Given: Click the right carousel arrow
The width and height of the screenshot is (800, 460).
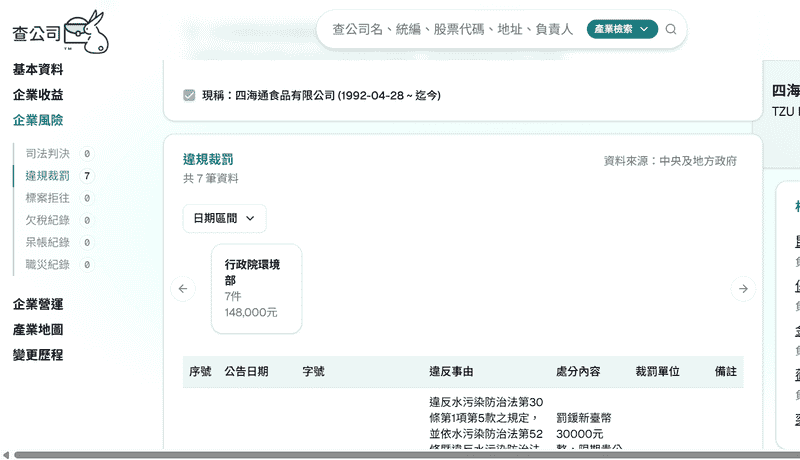Looking at the screenshot, I should pyautogui.click(x=742, y=289).
